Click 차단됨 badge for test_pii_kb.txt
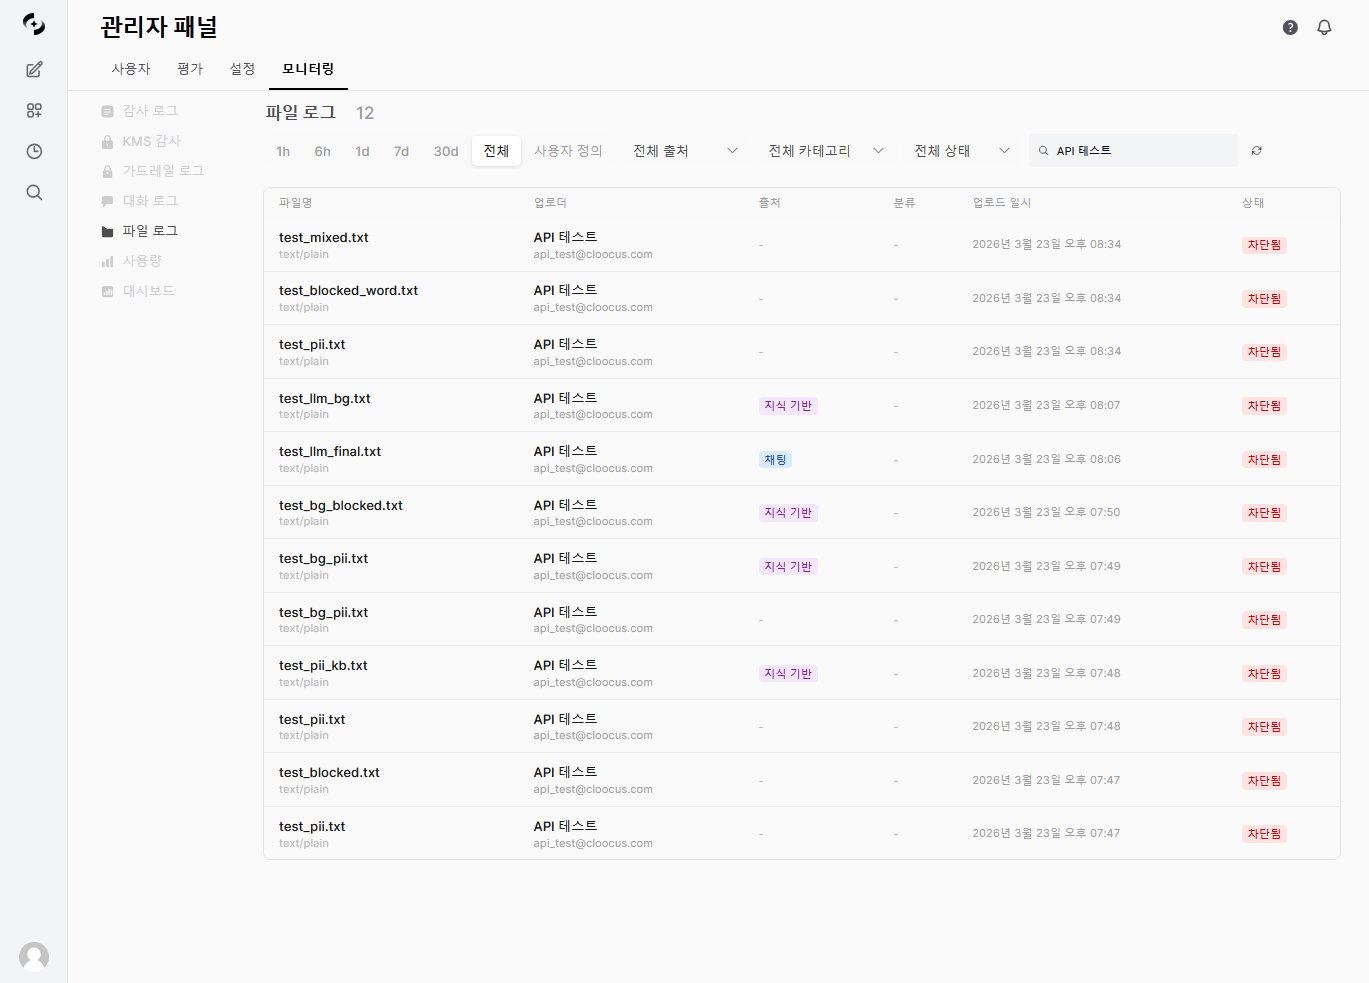Screen dimensions: 1369x983 pos(1264,674)
